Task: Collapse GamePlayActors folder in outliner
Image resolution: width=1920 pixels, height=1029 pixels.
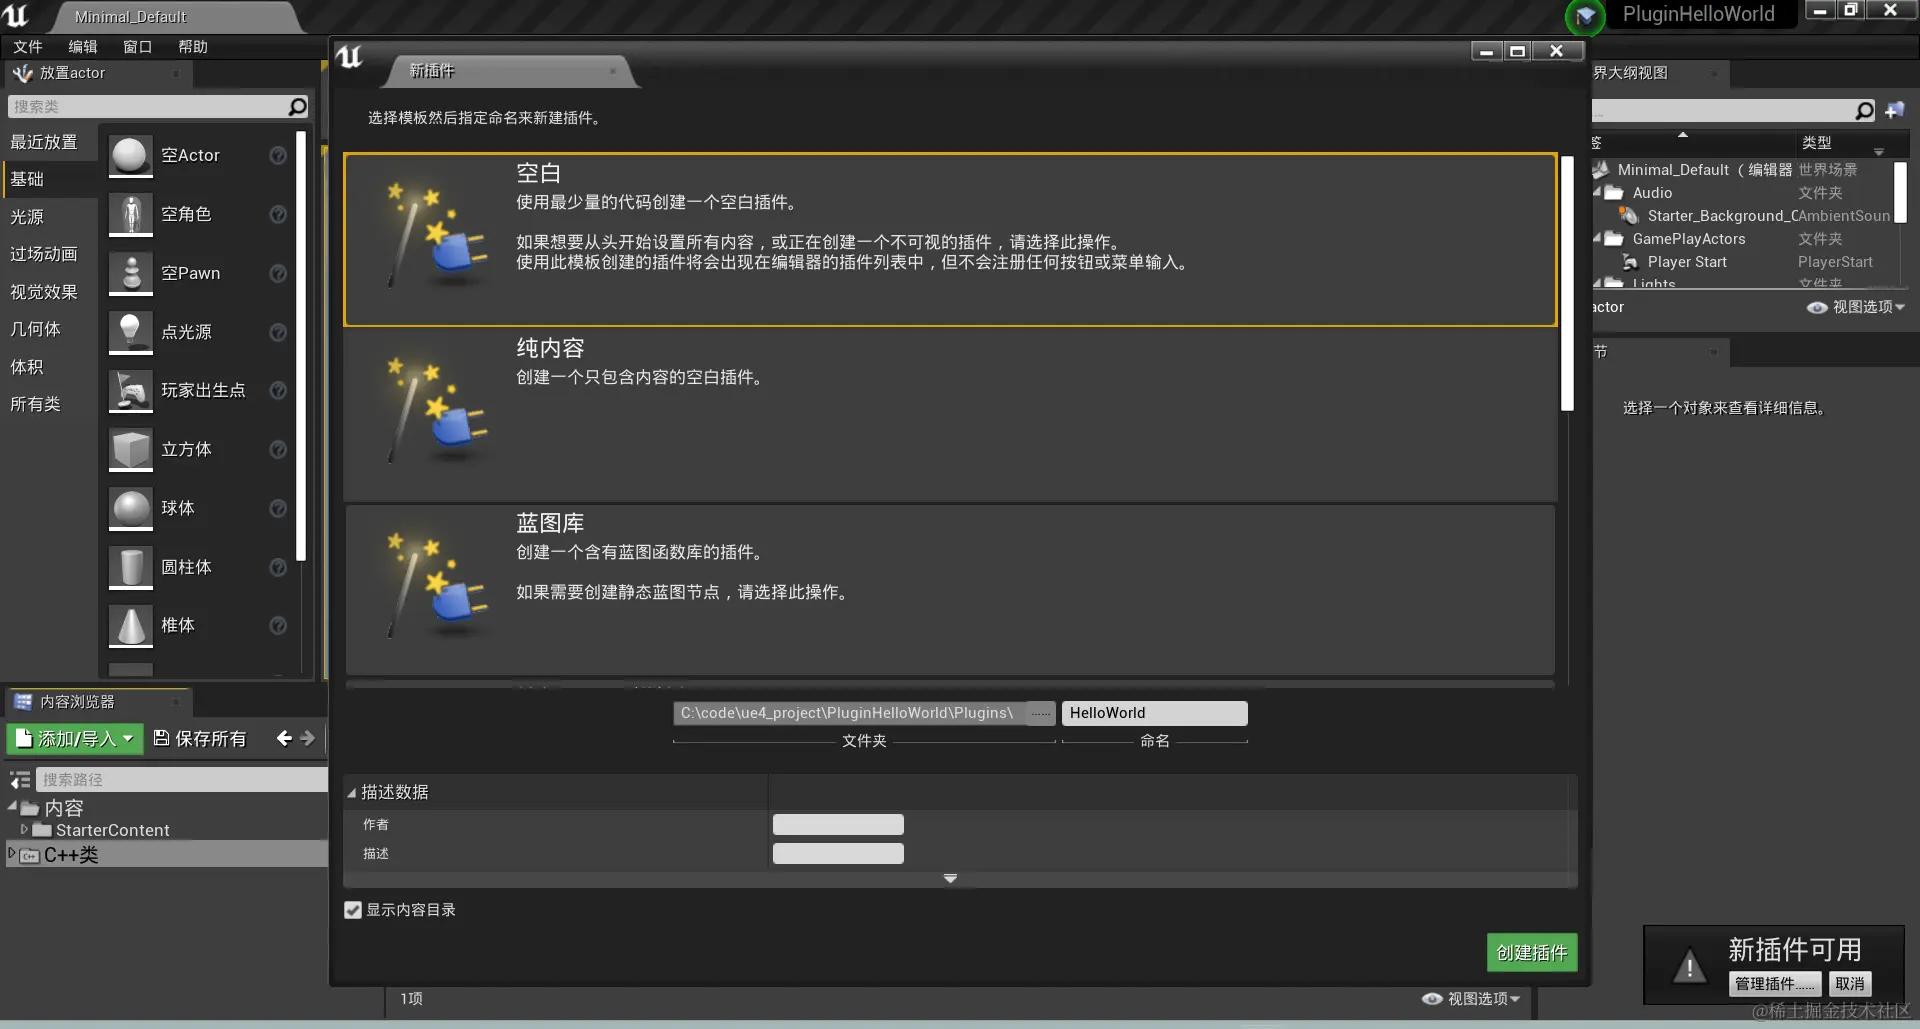Action: pos(1597,238)
